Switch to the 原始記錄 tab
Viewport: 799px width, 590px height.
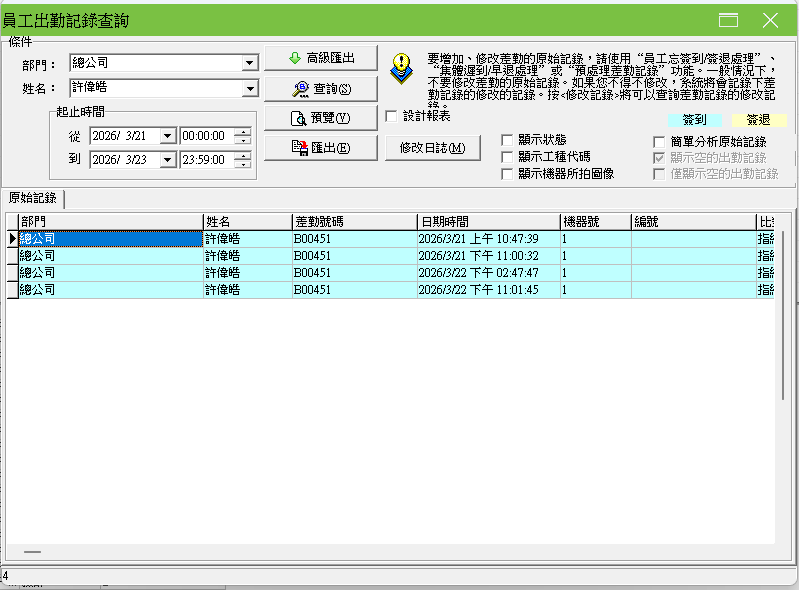33,198
